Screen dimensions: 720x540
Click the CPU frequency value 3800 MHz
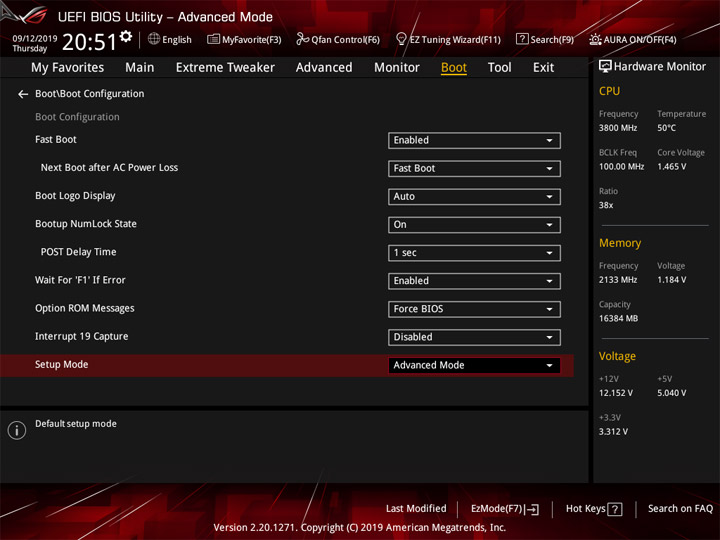618,128
